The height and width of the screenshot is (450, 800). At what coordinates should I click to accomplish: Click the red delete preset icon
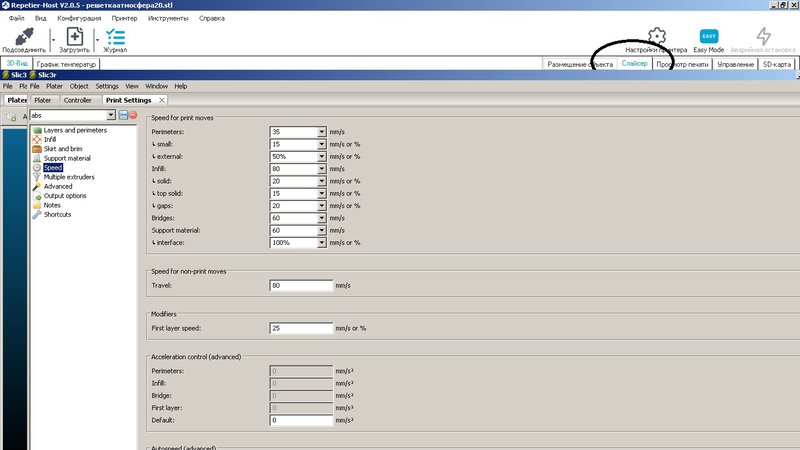(133, 115)
